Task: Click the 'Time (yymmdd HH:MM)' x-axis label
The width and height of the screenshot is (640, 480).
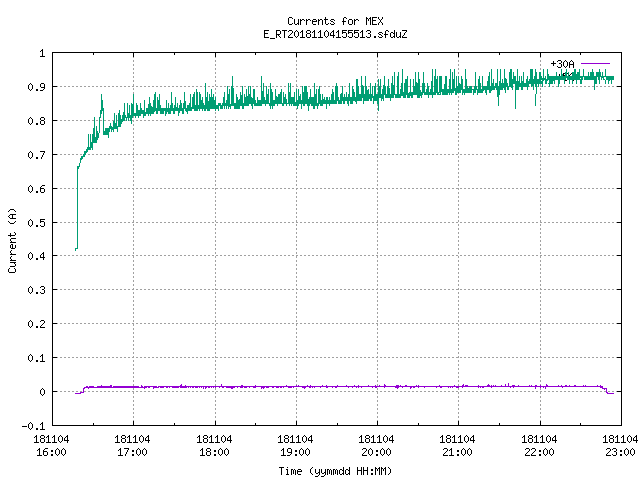Action: coord(335,471)
